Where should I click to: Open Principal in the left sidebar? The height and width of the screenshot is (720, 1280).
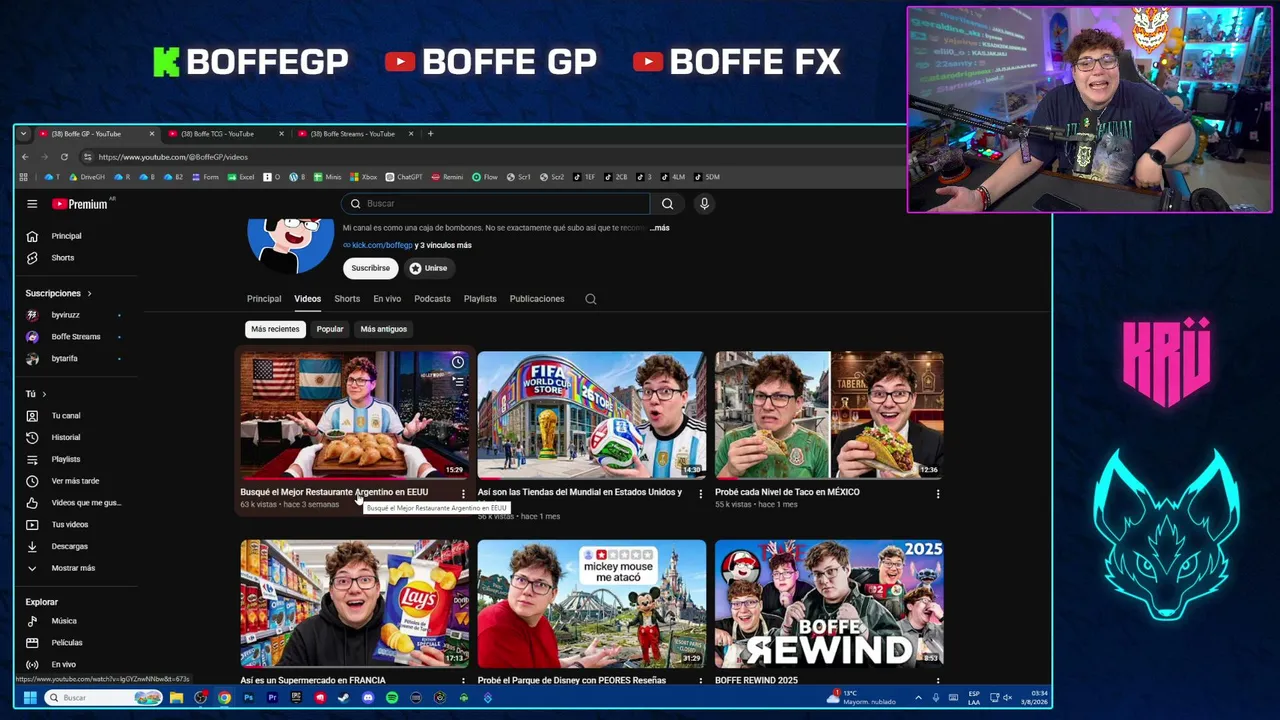(x=66, y=236)
